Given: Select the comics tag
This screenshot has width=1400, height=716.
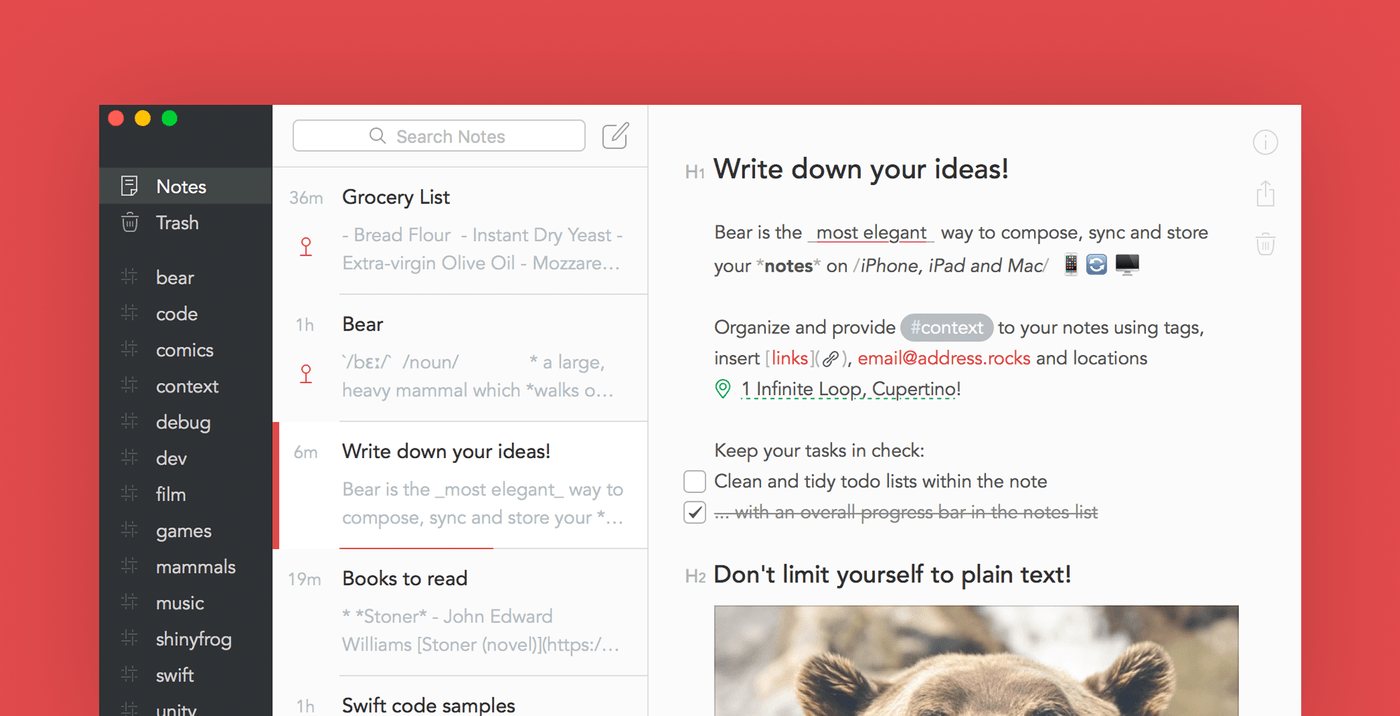Looking at the screenshot, I should [185, 350].
